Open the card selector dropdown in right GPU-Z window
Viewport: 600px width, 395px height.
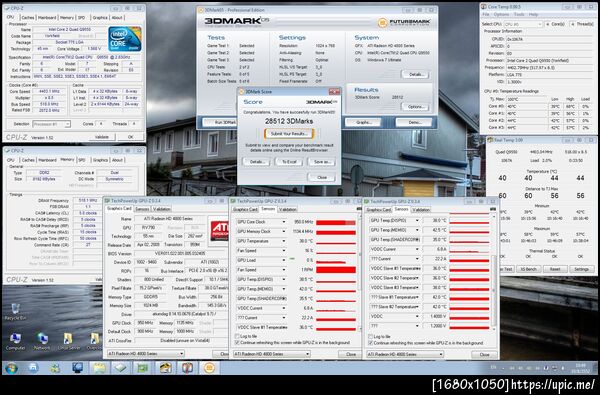coord(405,354)
